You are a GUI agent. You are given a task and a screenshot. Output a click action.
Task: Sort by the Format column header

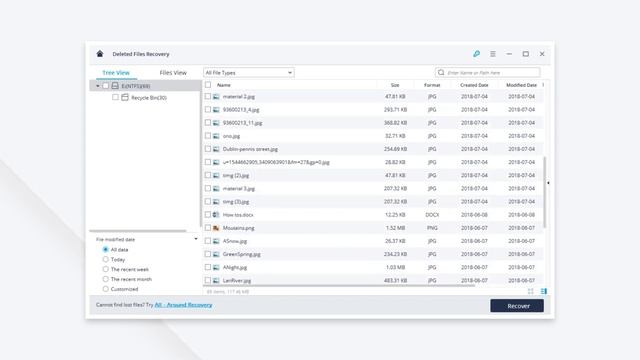(432, 85)
